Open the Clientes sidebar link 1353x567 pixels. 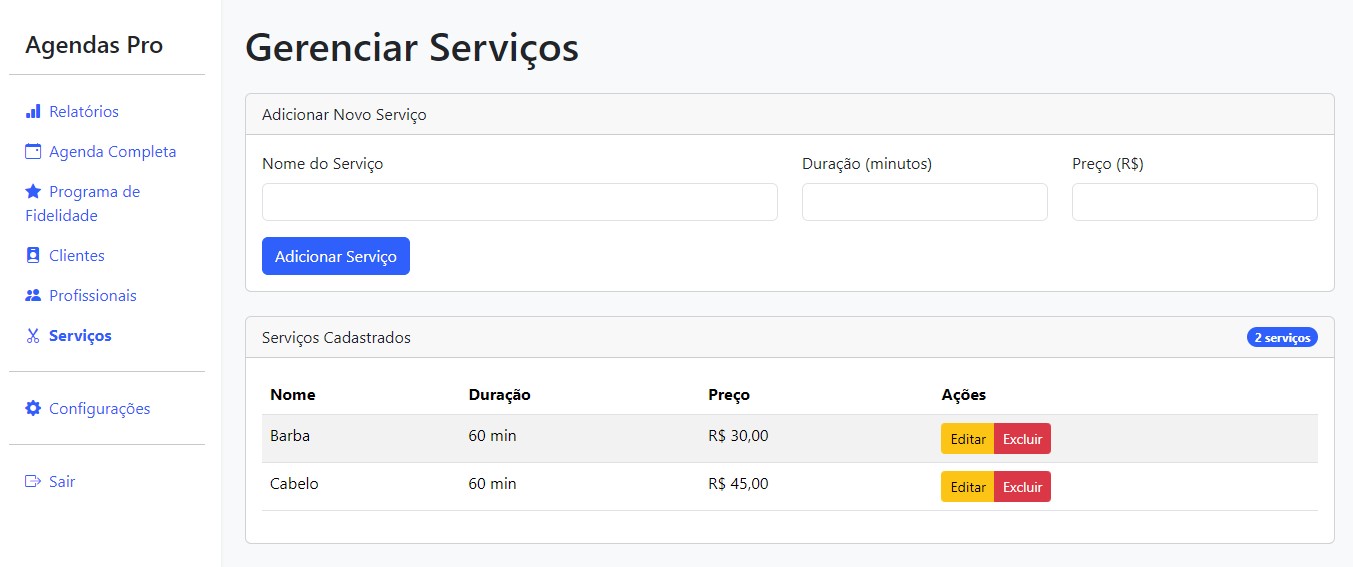click(x=77, y=256)
